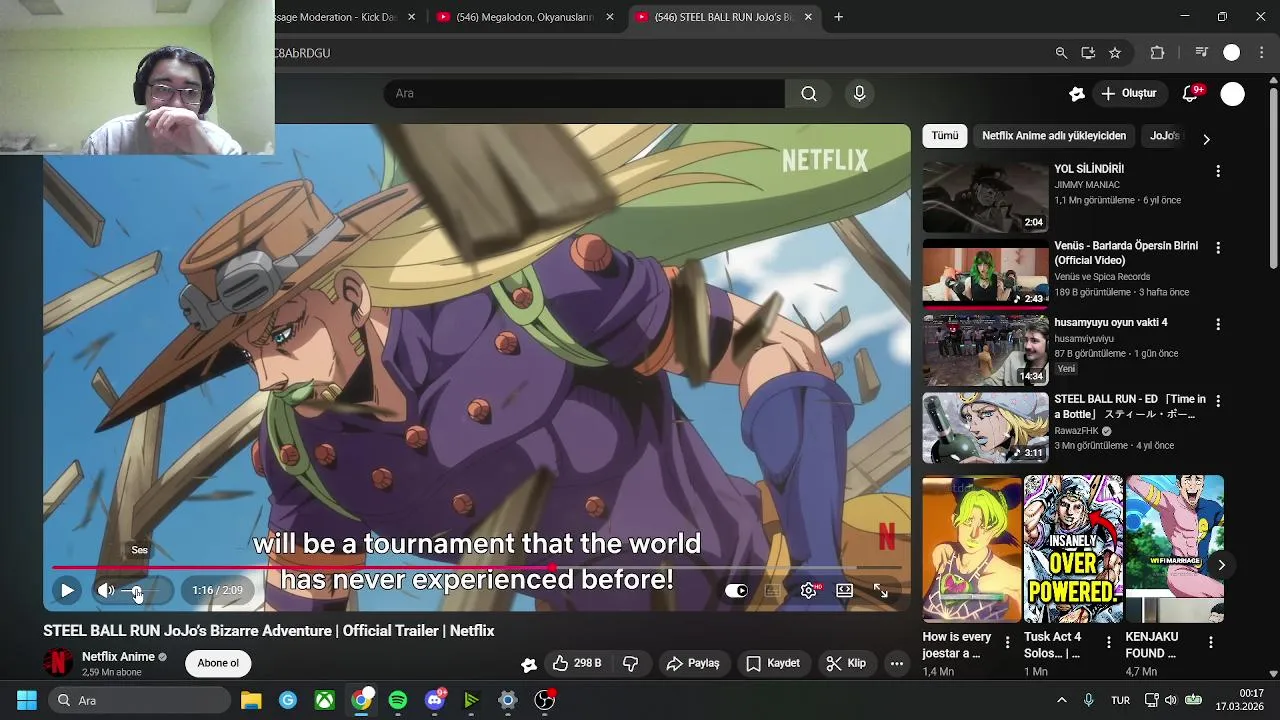The width and height of the screenshot is (1280, 720).
Task: Open options menu for the Venüs video
Action: (x=1218, y=247)
